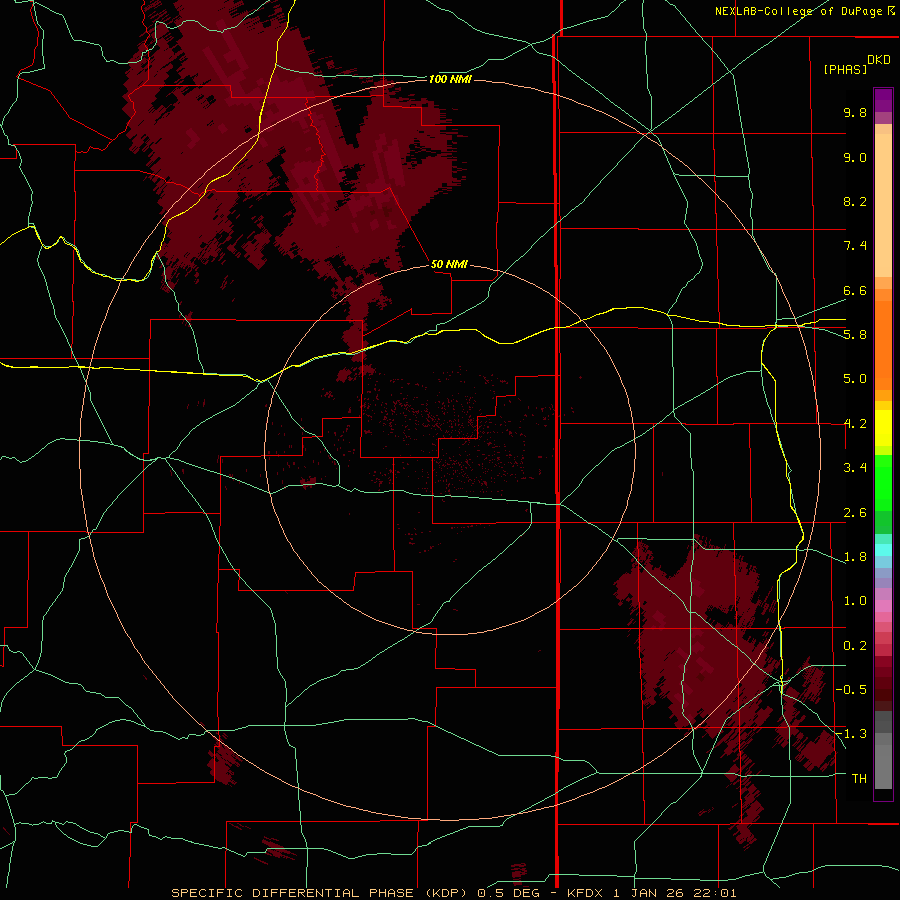Click the 1 JAN 26 22:01 timestamp
The width and height of the screenshot is (900, 900).
click(x=674, y=893)
